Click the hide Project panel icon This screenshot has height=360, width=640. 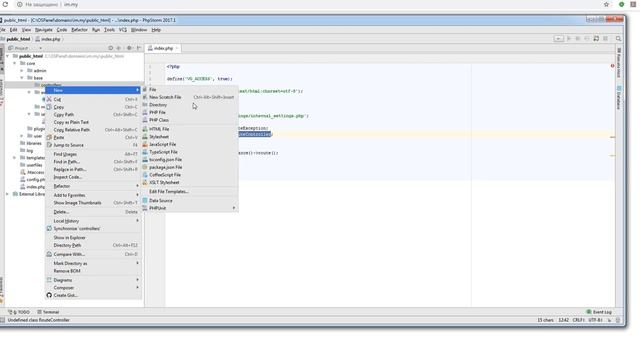pos(139,48)
